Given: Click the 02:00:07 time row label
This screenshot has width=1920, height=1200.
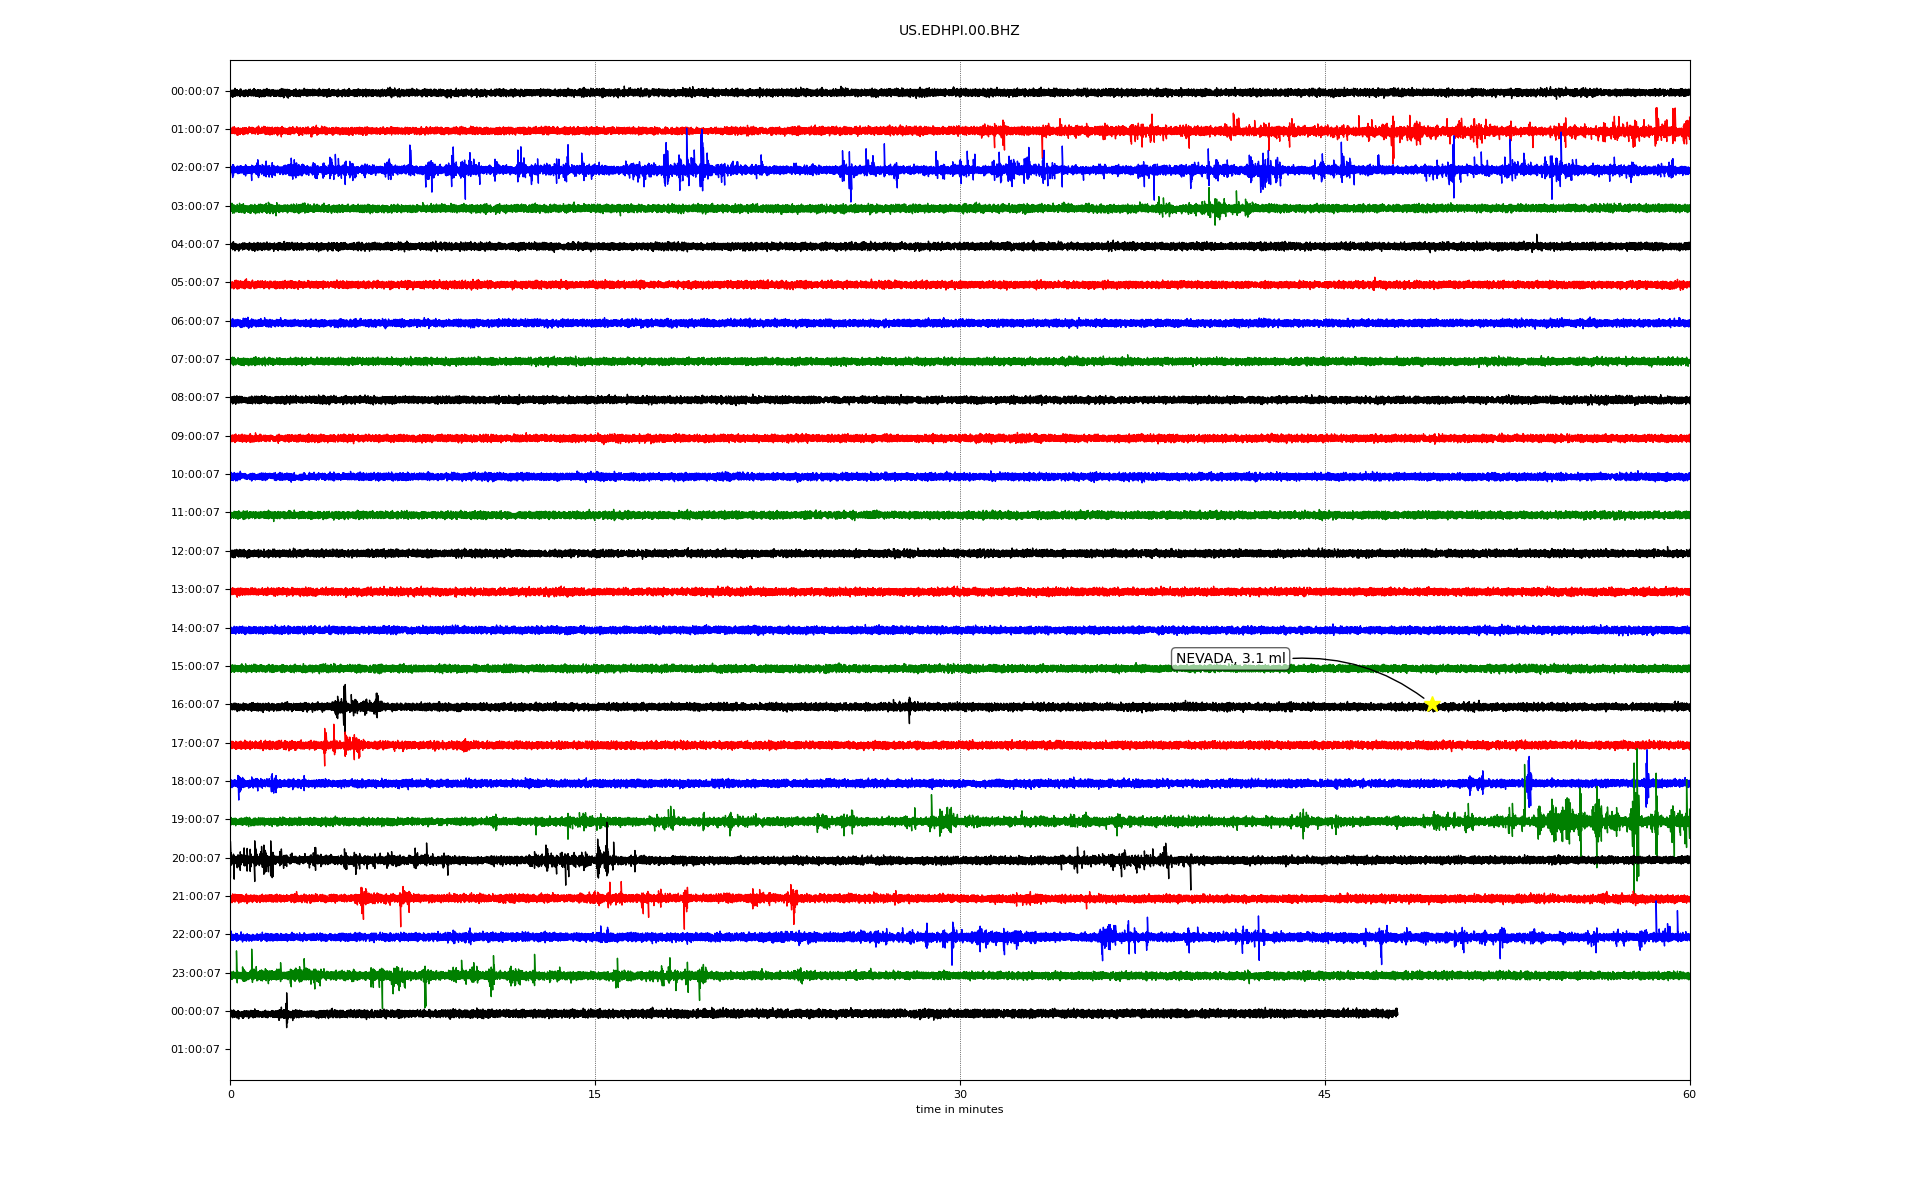Looking at the screenshot, I should [x=195, y=168].
